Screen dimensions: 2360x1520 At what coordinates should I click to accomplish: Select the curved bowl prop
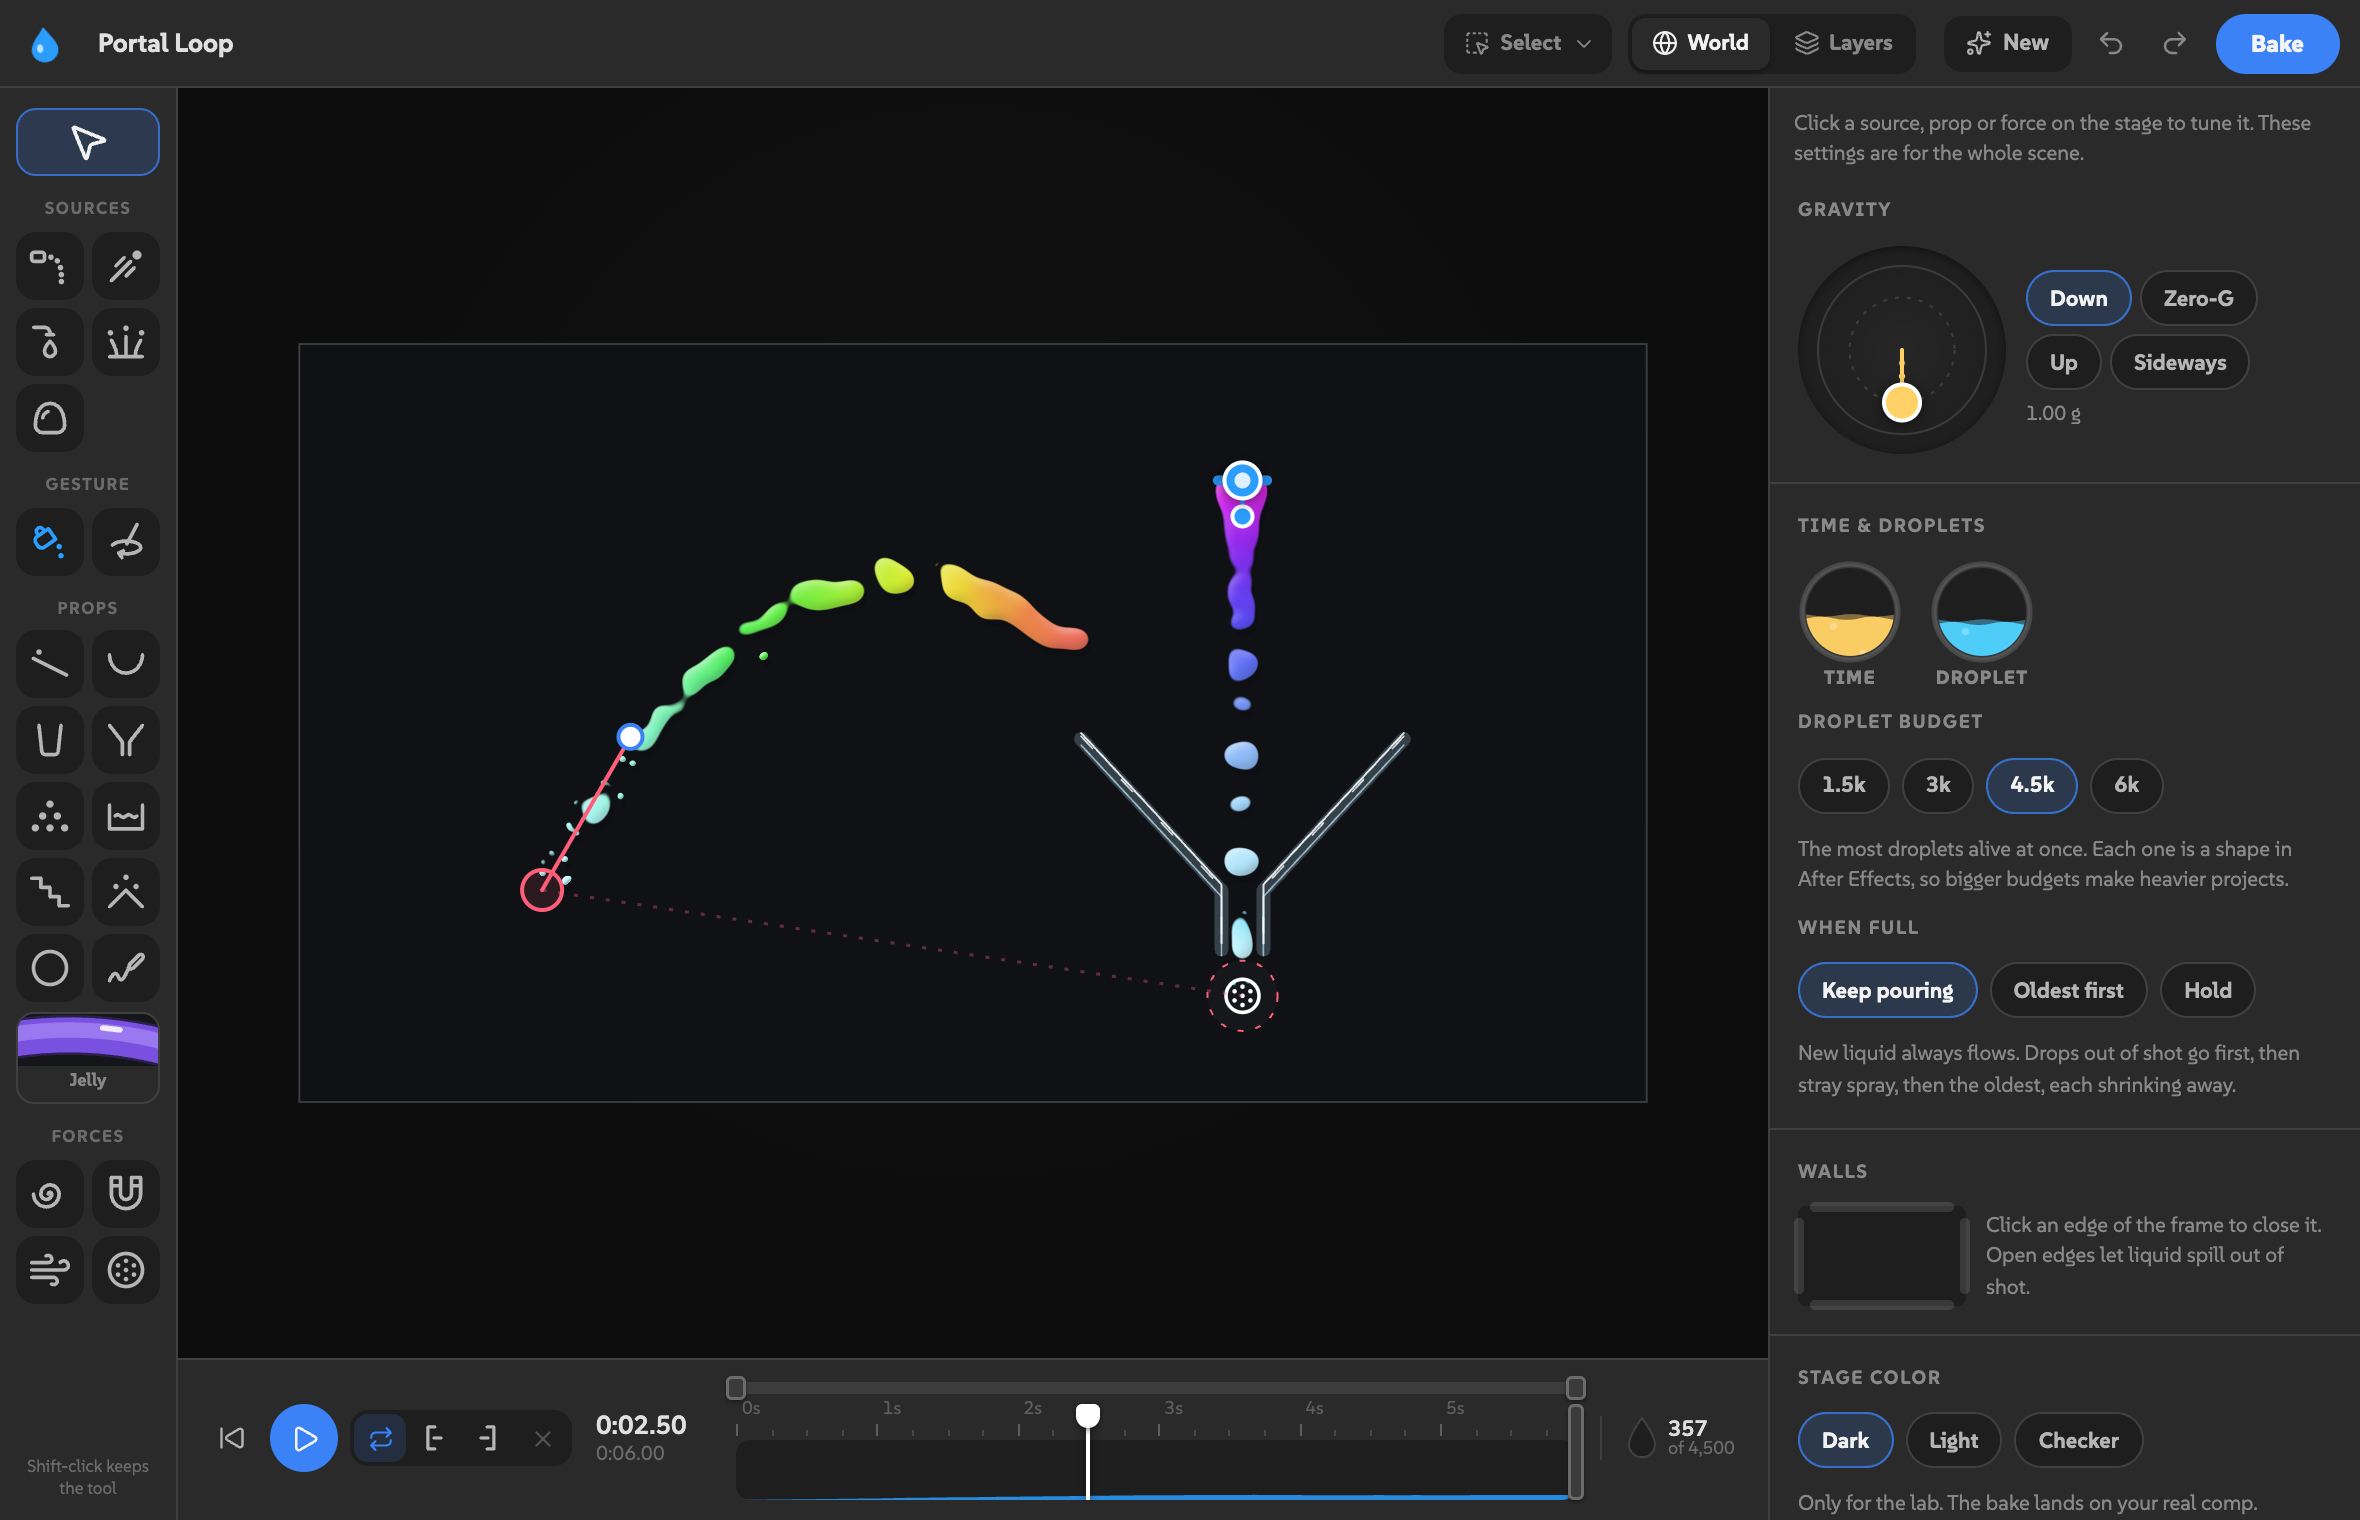click(126, 664)
